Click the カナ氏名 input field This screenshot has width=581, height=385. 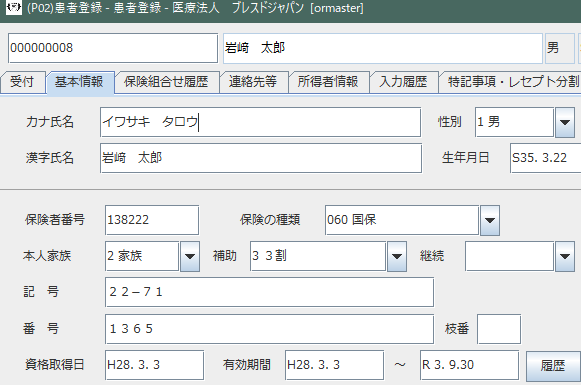pos(260,122)
